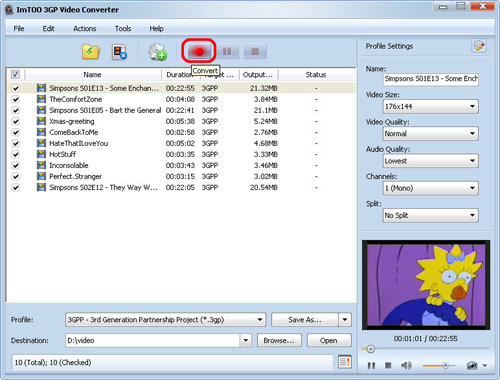Start conversion with the red Convert button
500x380 pixels.
click(x=199, y=51)
